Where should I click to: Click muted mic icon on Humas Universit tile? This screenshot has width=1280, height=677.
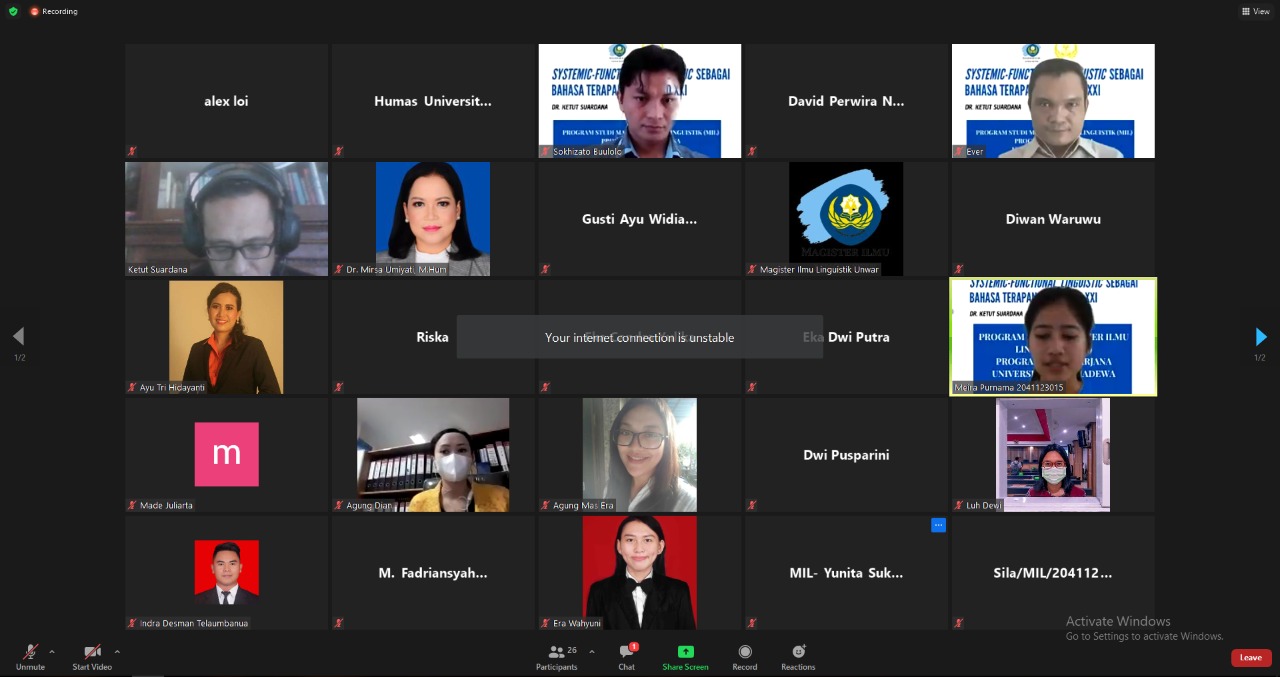tap(339, 151)
